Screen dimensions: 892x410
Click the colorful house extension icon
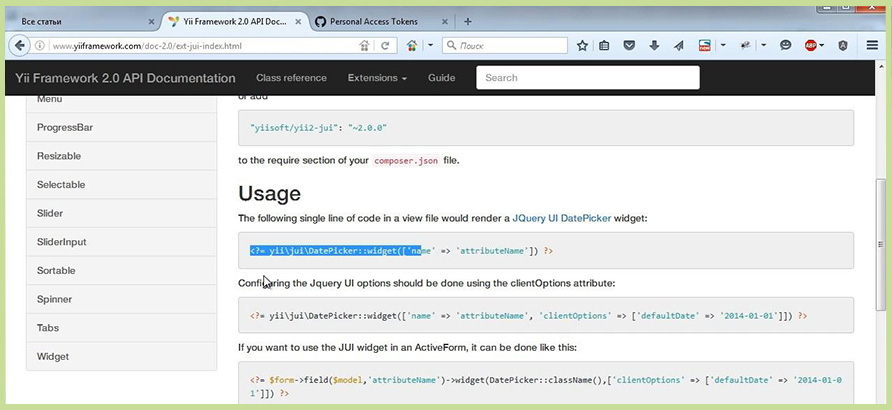pos(412,46)
